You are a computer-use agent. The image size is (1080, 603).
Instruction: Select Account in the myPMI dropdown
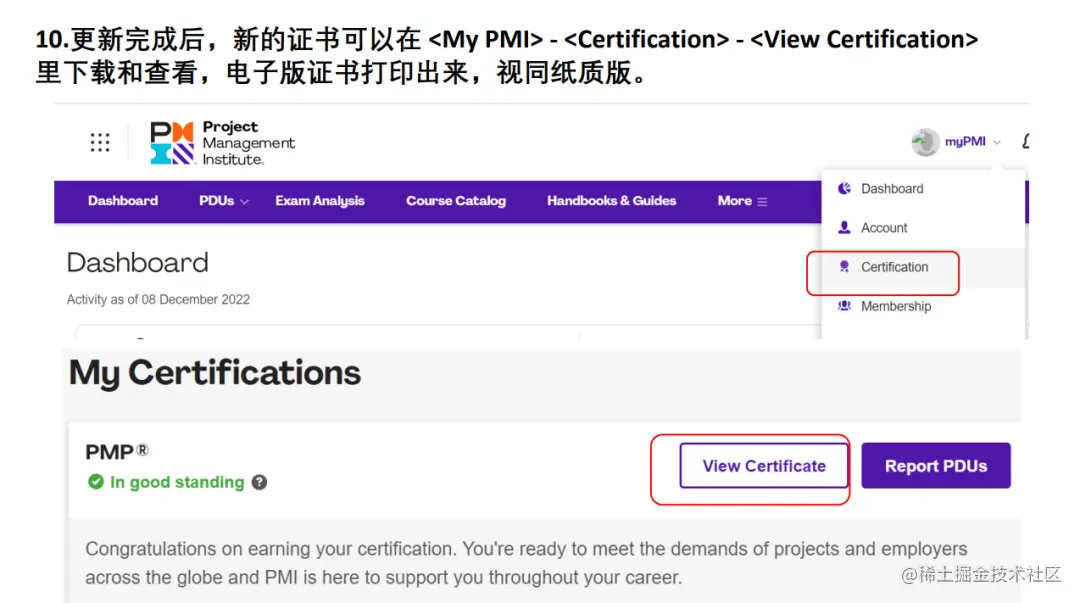point(884,227)
